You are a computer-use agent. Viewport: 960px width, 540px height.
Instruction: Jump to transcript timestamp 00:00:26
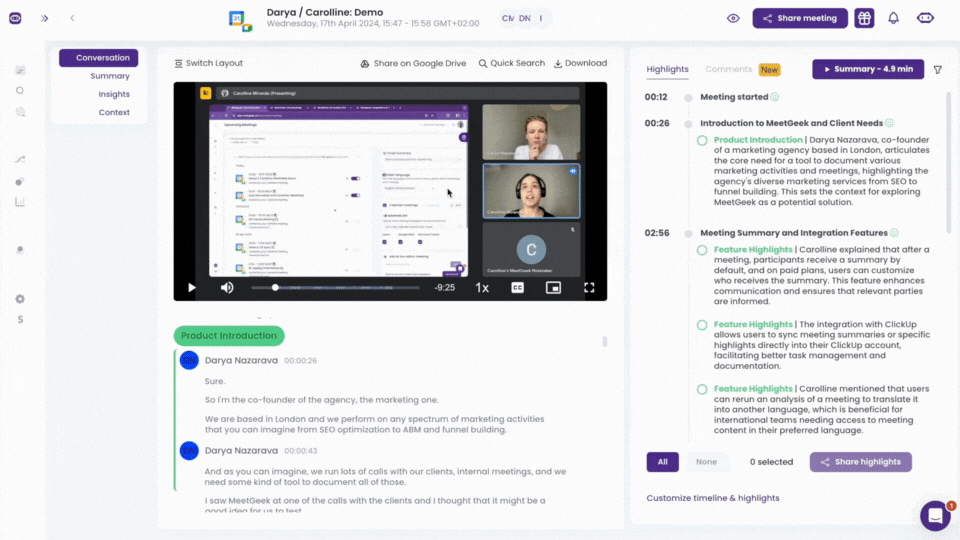click(300, 361)
